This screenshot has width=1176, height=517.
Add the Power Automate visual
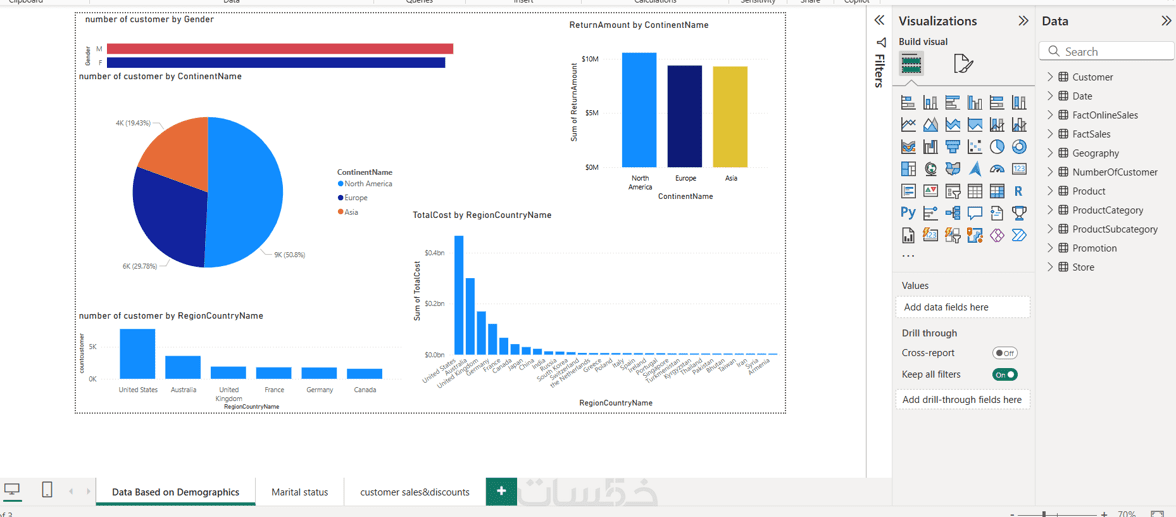pyautogui.click(x=1019, y=236)
